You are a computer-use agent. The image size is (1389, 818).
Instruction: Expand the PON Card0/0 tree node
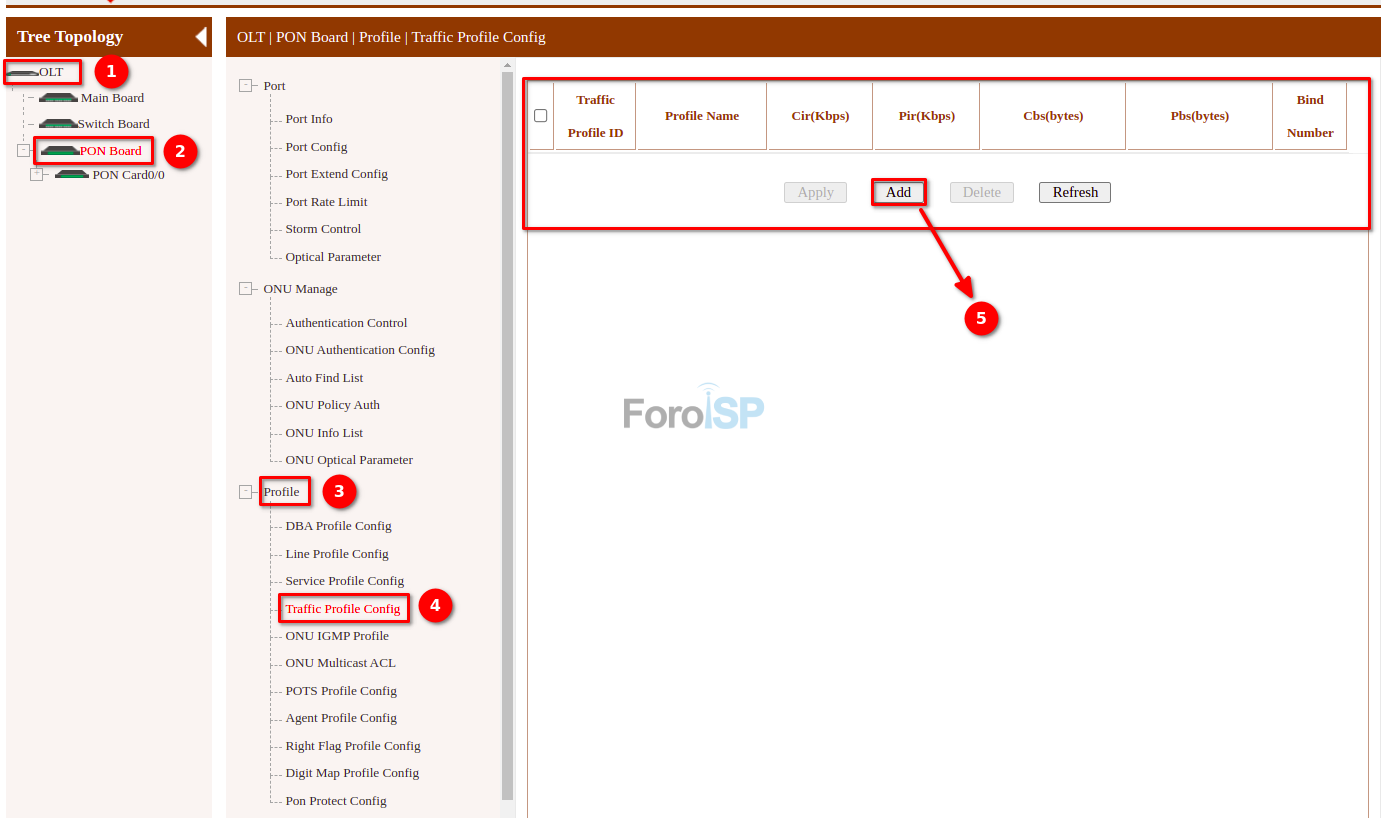[37, 174]
